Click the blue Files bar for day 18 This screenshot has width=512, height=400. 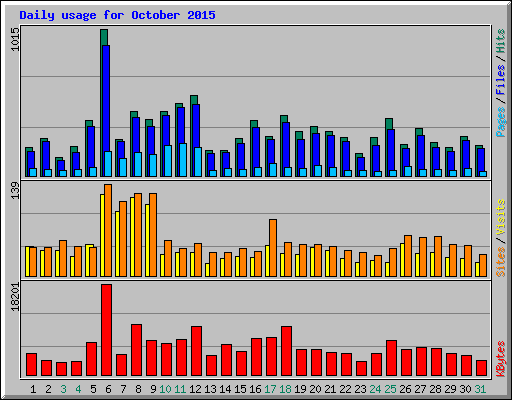coord(286,145)
